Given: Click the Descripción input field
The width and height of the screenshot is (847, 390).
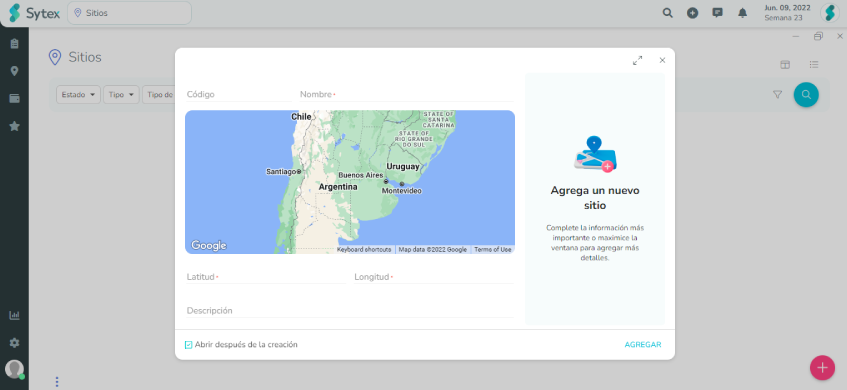Looking at the screenshot, I should [x=350, y=311].
